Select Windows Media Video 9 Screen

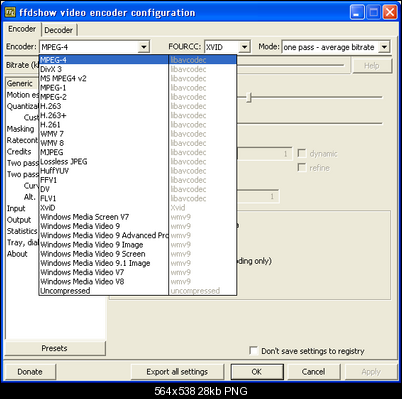138,254
